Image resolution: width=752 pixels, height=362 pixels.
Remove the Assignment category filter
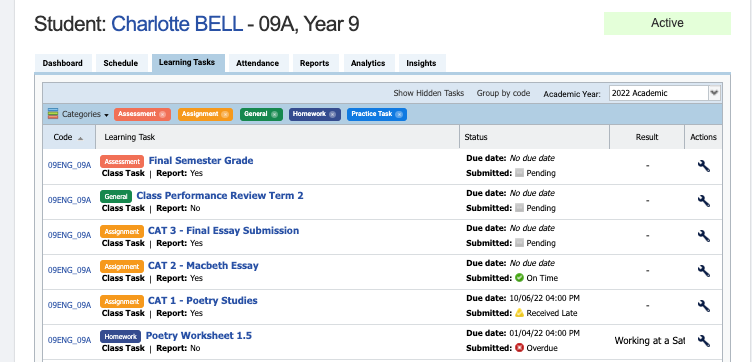[224, 115]
